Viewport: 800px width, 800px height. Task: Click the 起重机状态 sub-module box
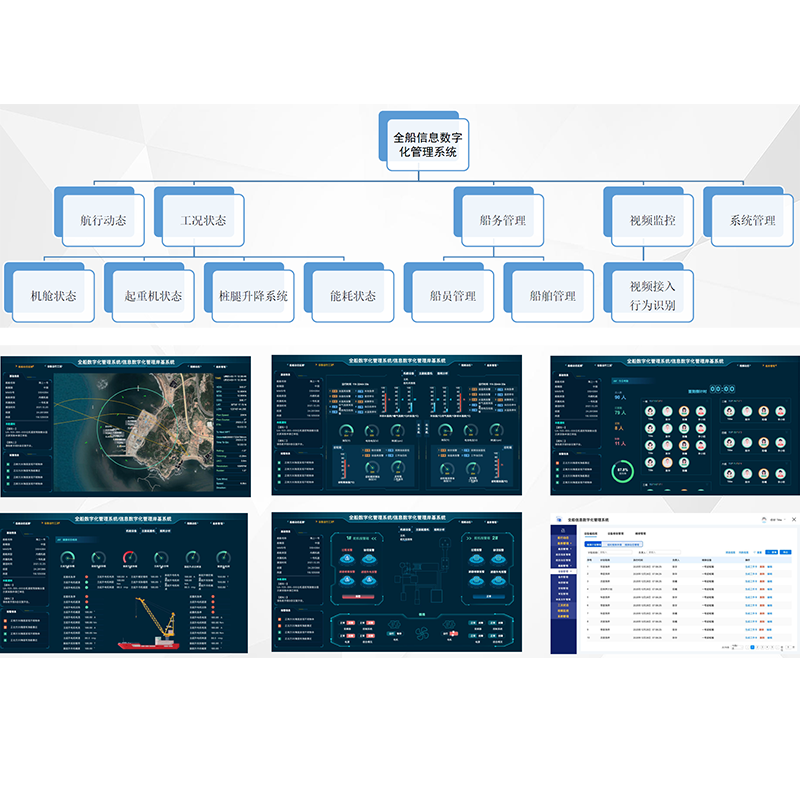pos(153,296)
